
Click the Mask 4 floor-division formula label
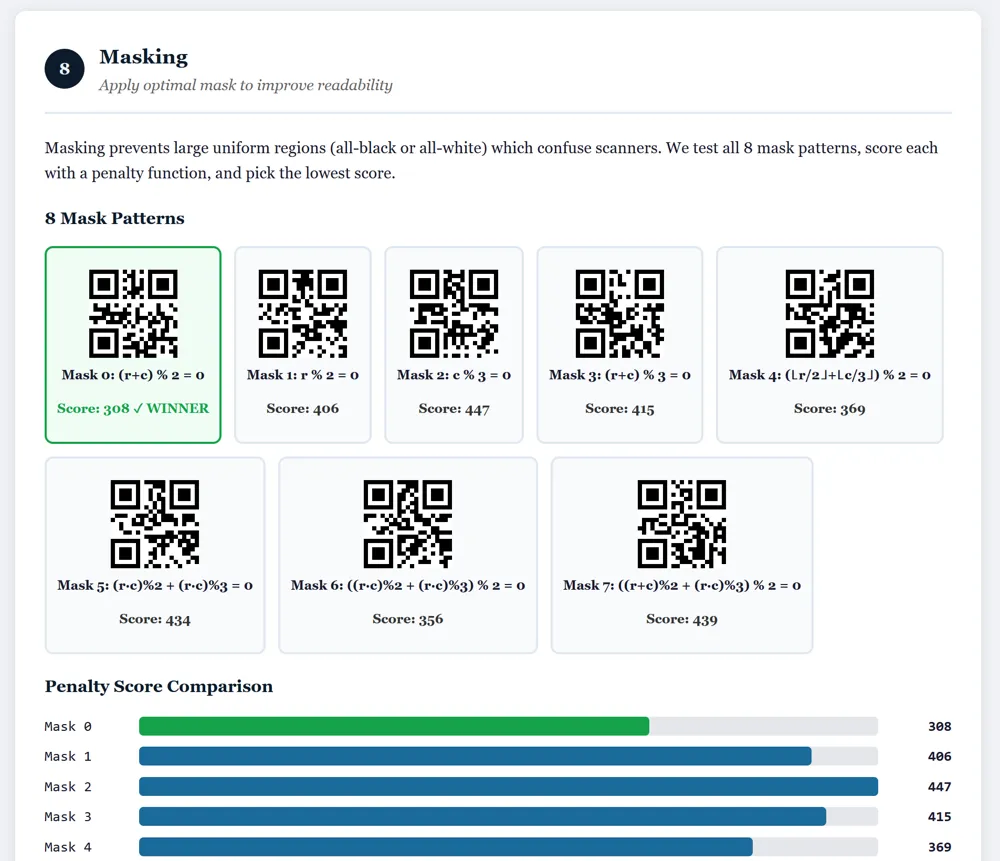(x=830, y=375)
